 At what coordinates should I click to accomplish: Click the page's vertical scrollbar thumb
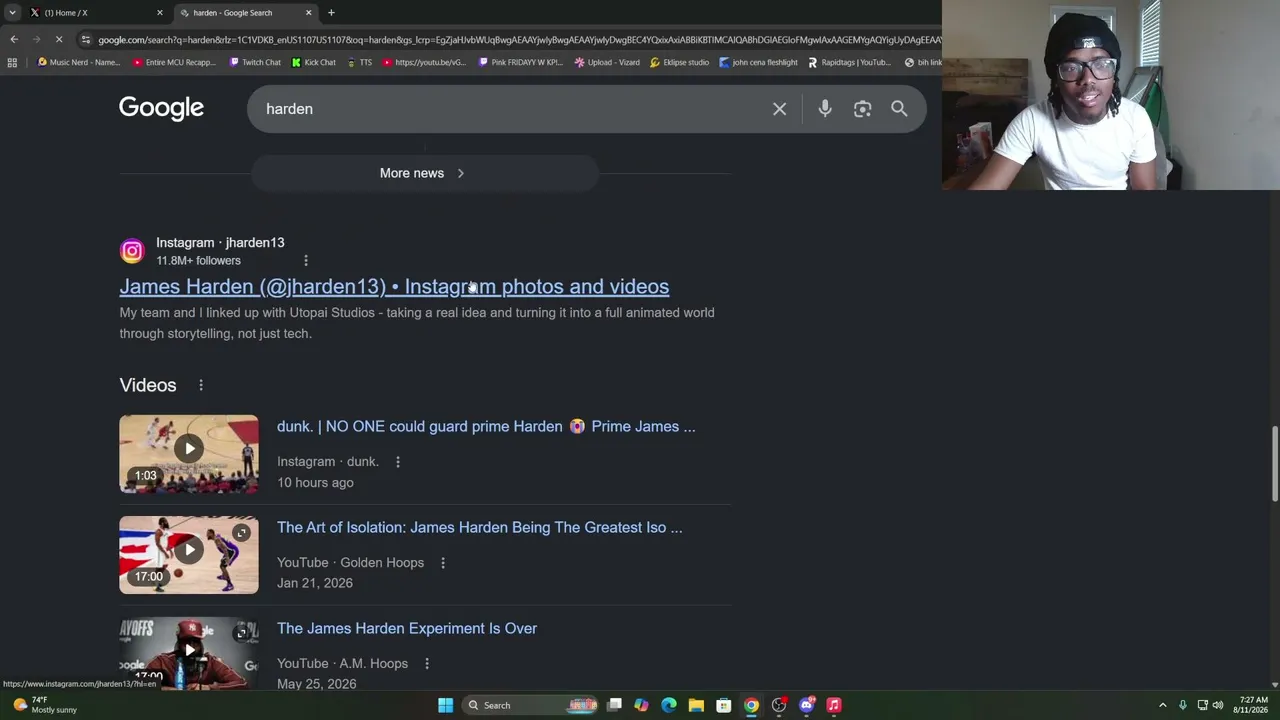pyautogui.click(x=1274, y=464)
